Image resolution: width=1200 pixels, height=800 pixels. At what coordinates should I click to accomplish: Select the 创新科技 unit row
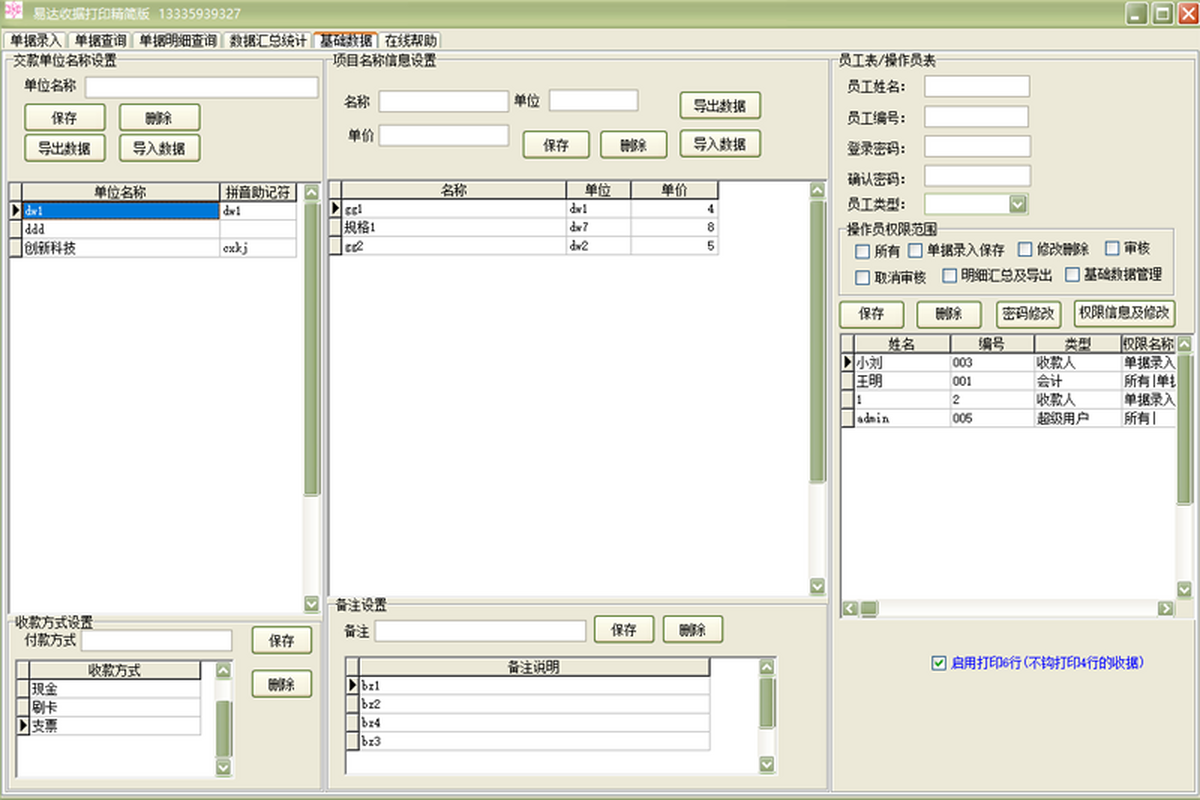pyautogui.click(x=154, y=248)
